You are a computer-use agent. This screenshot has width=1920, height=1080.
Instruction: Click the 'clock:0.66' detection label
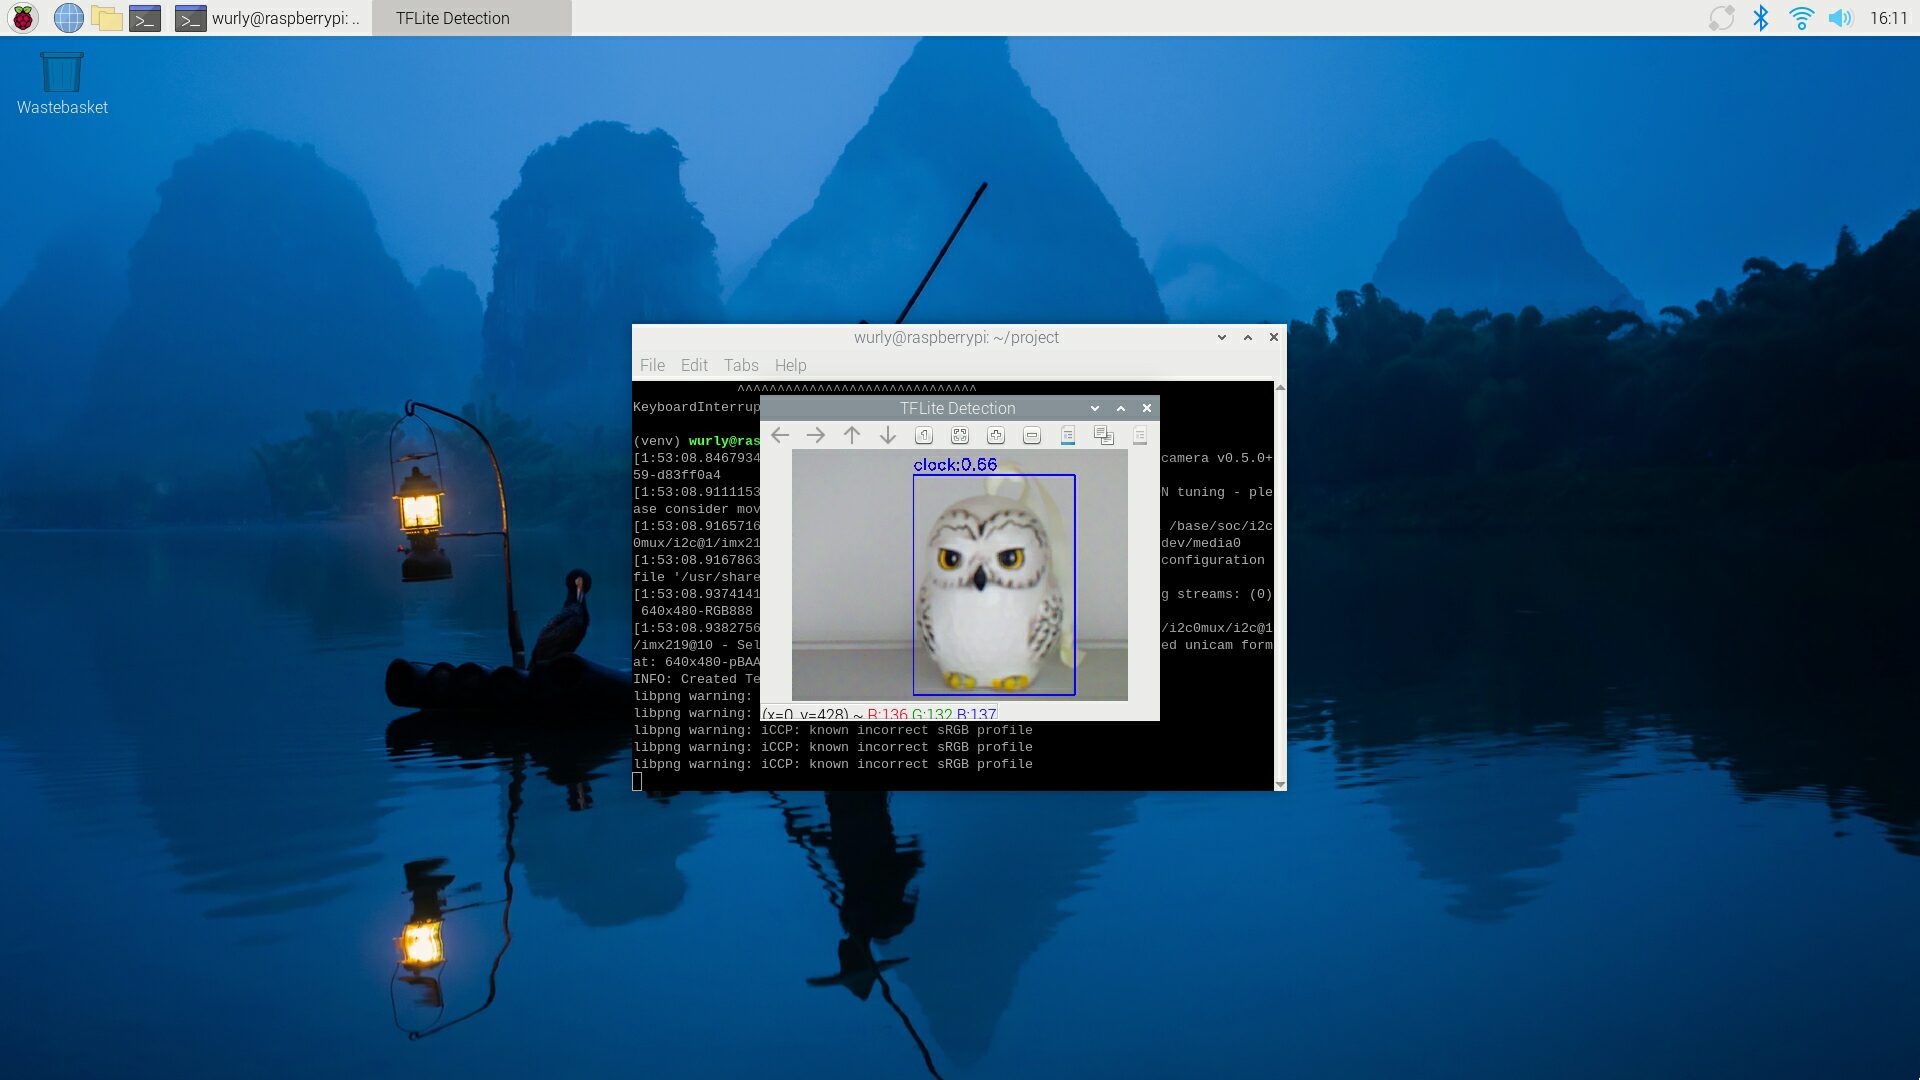point(955,464)
